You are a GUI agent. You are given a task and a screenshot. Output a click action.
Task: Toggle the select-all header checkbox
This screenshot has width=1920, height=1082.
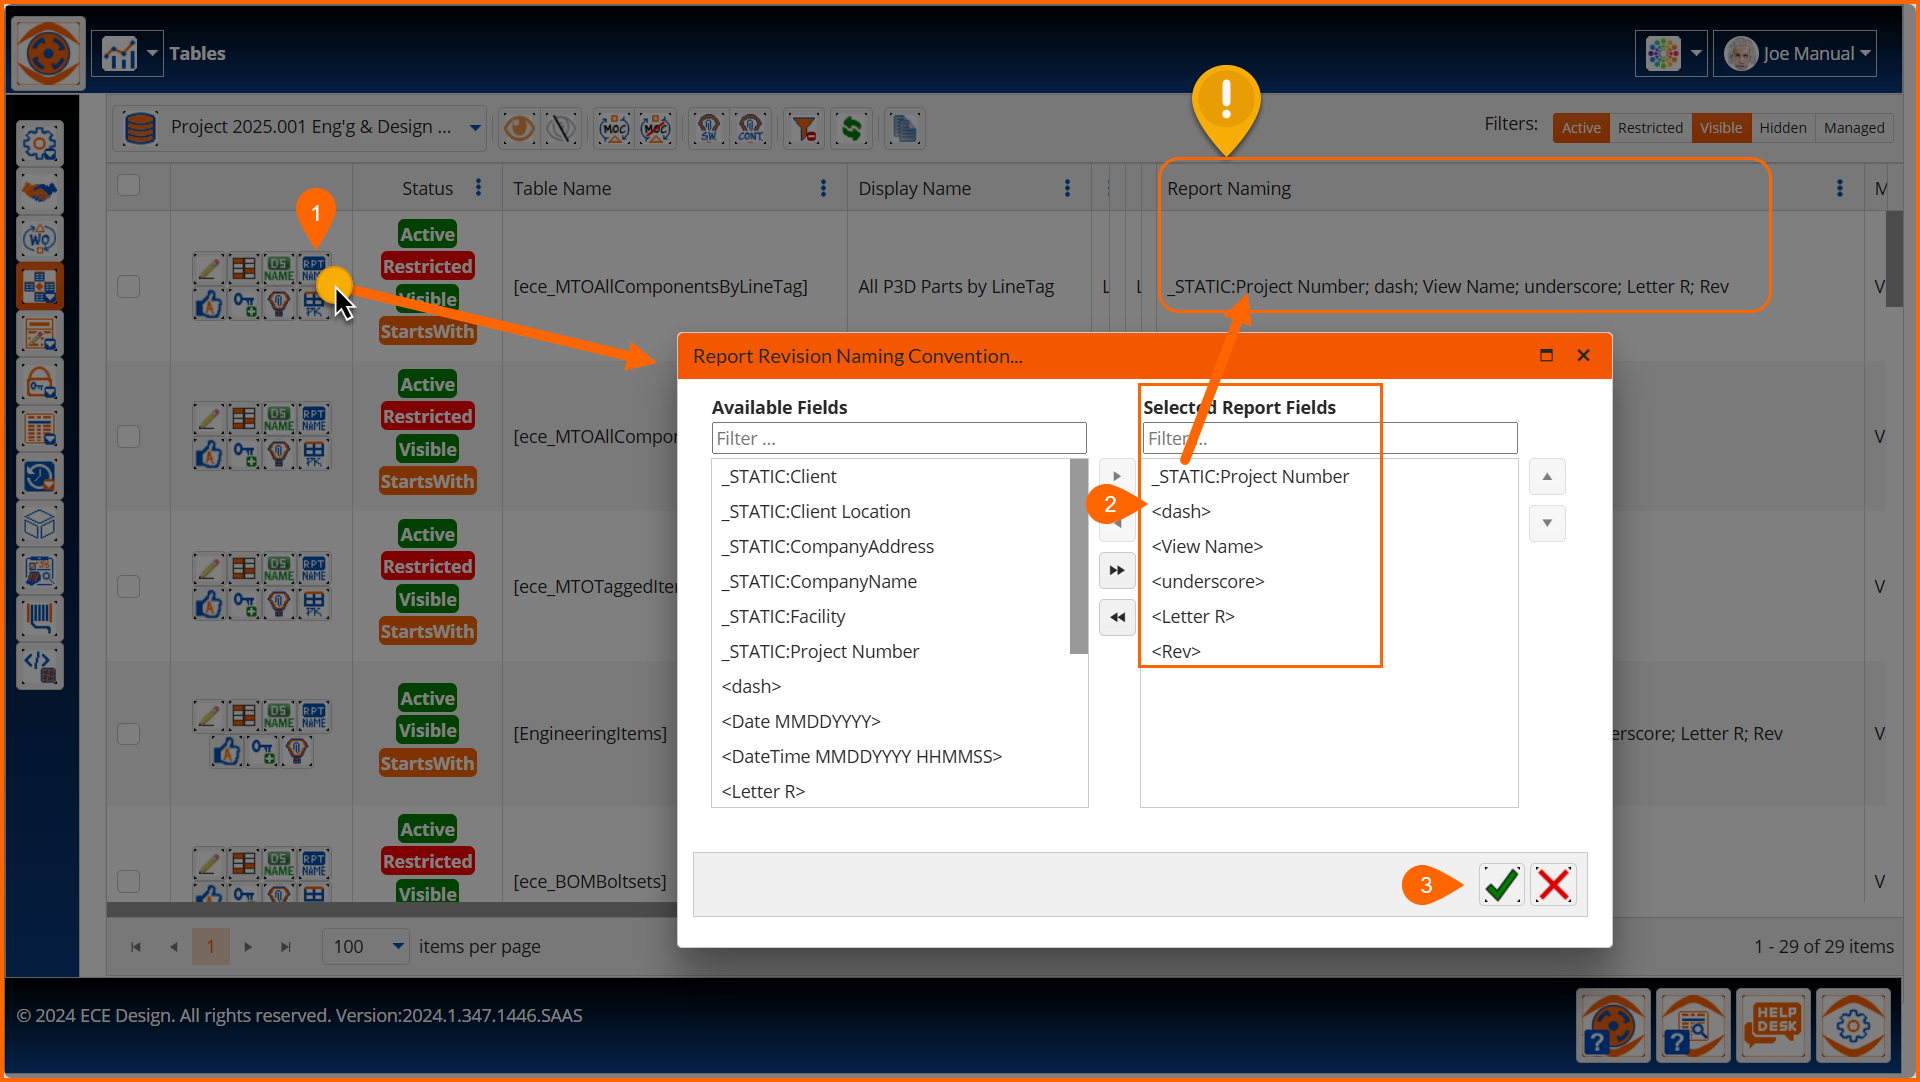(x=129, y=186)
